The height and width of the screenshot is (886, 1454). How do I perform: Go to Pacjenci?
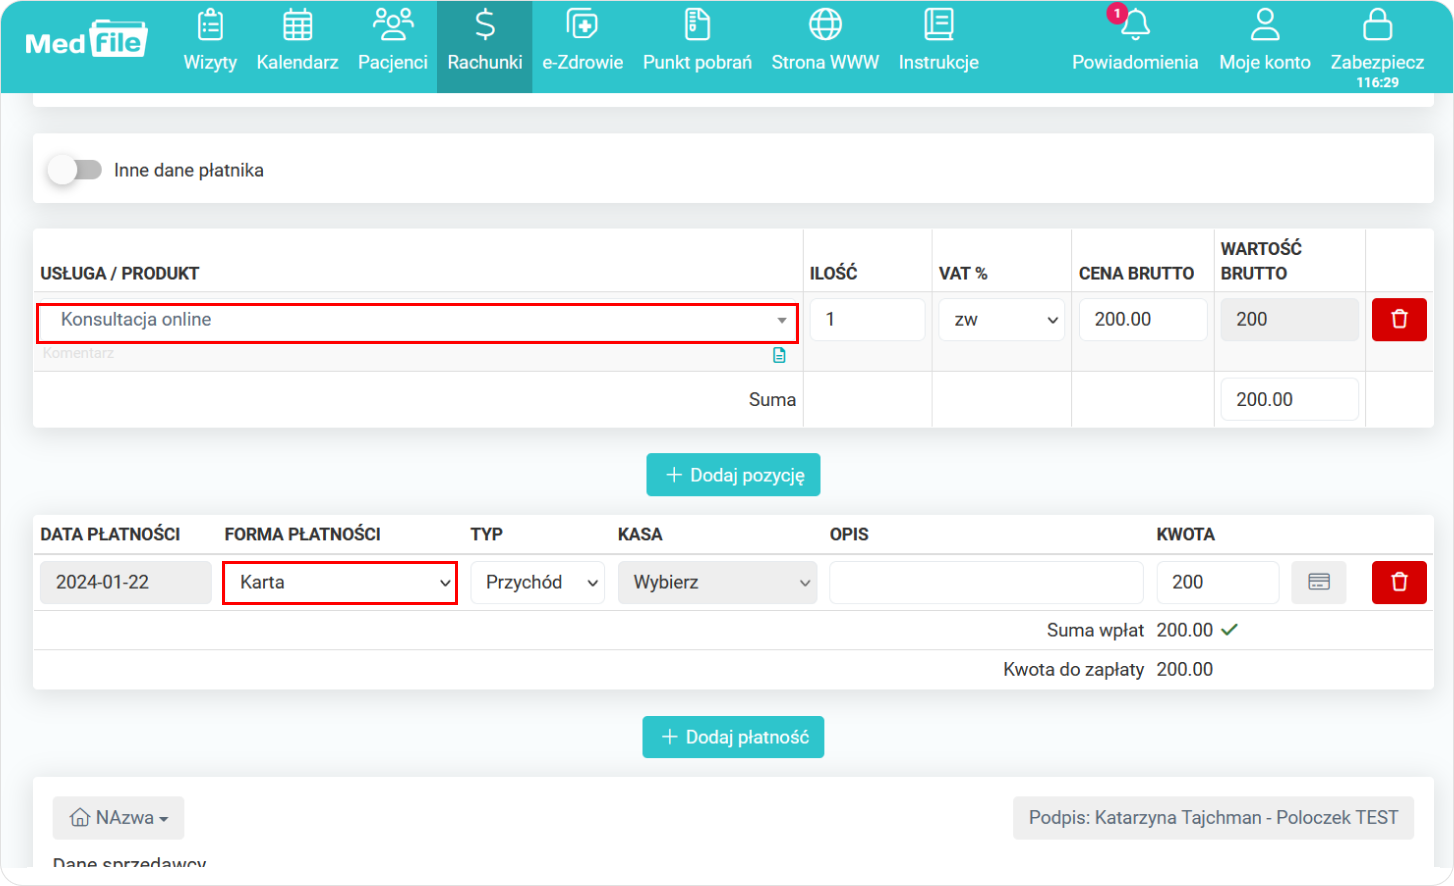click(392, 41)
